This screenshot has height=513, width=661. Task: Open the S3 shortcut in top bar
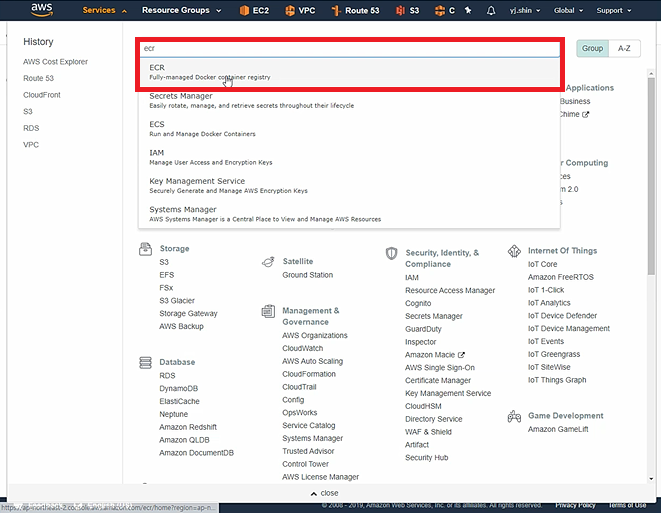click(408, 10)
